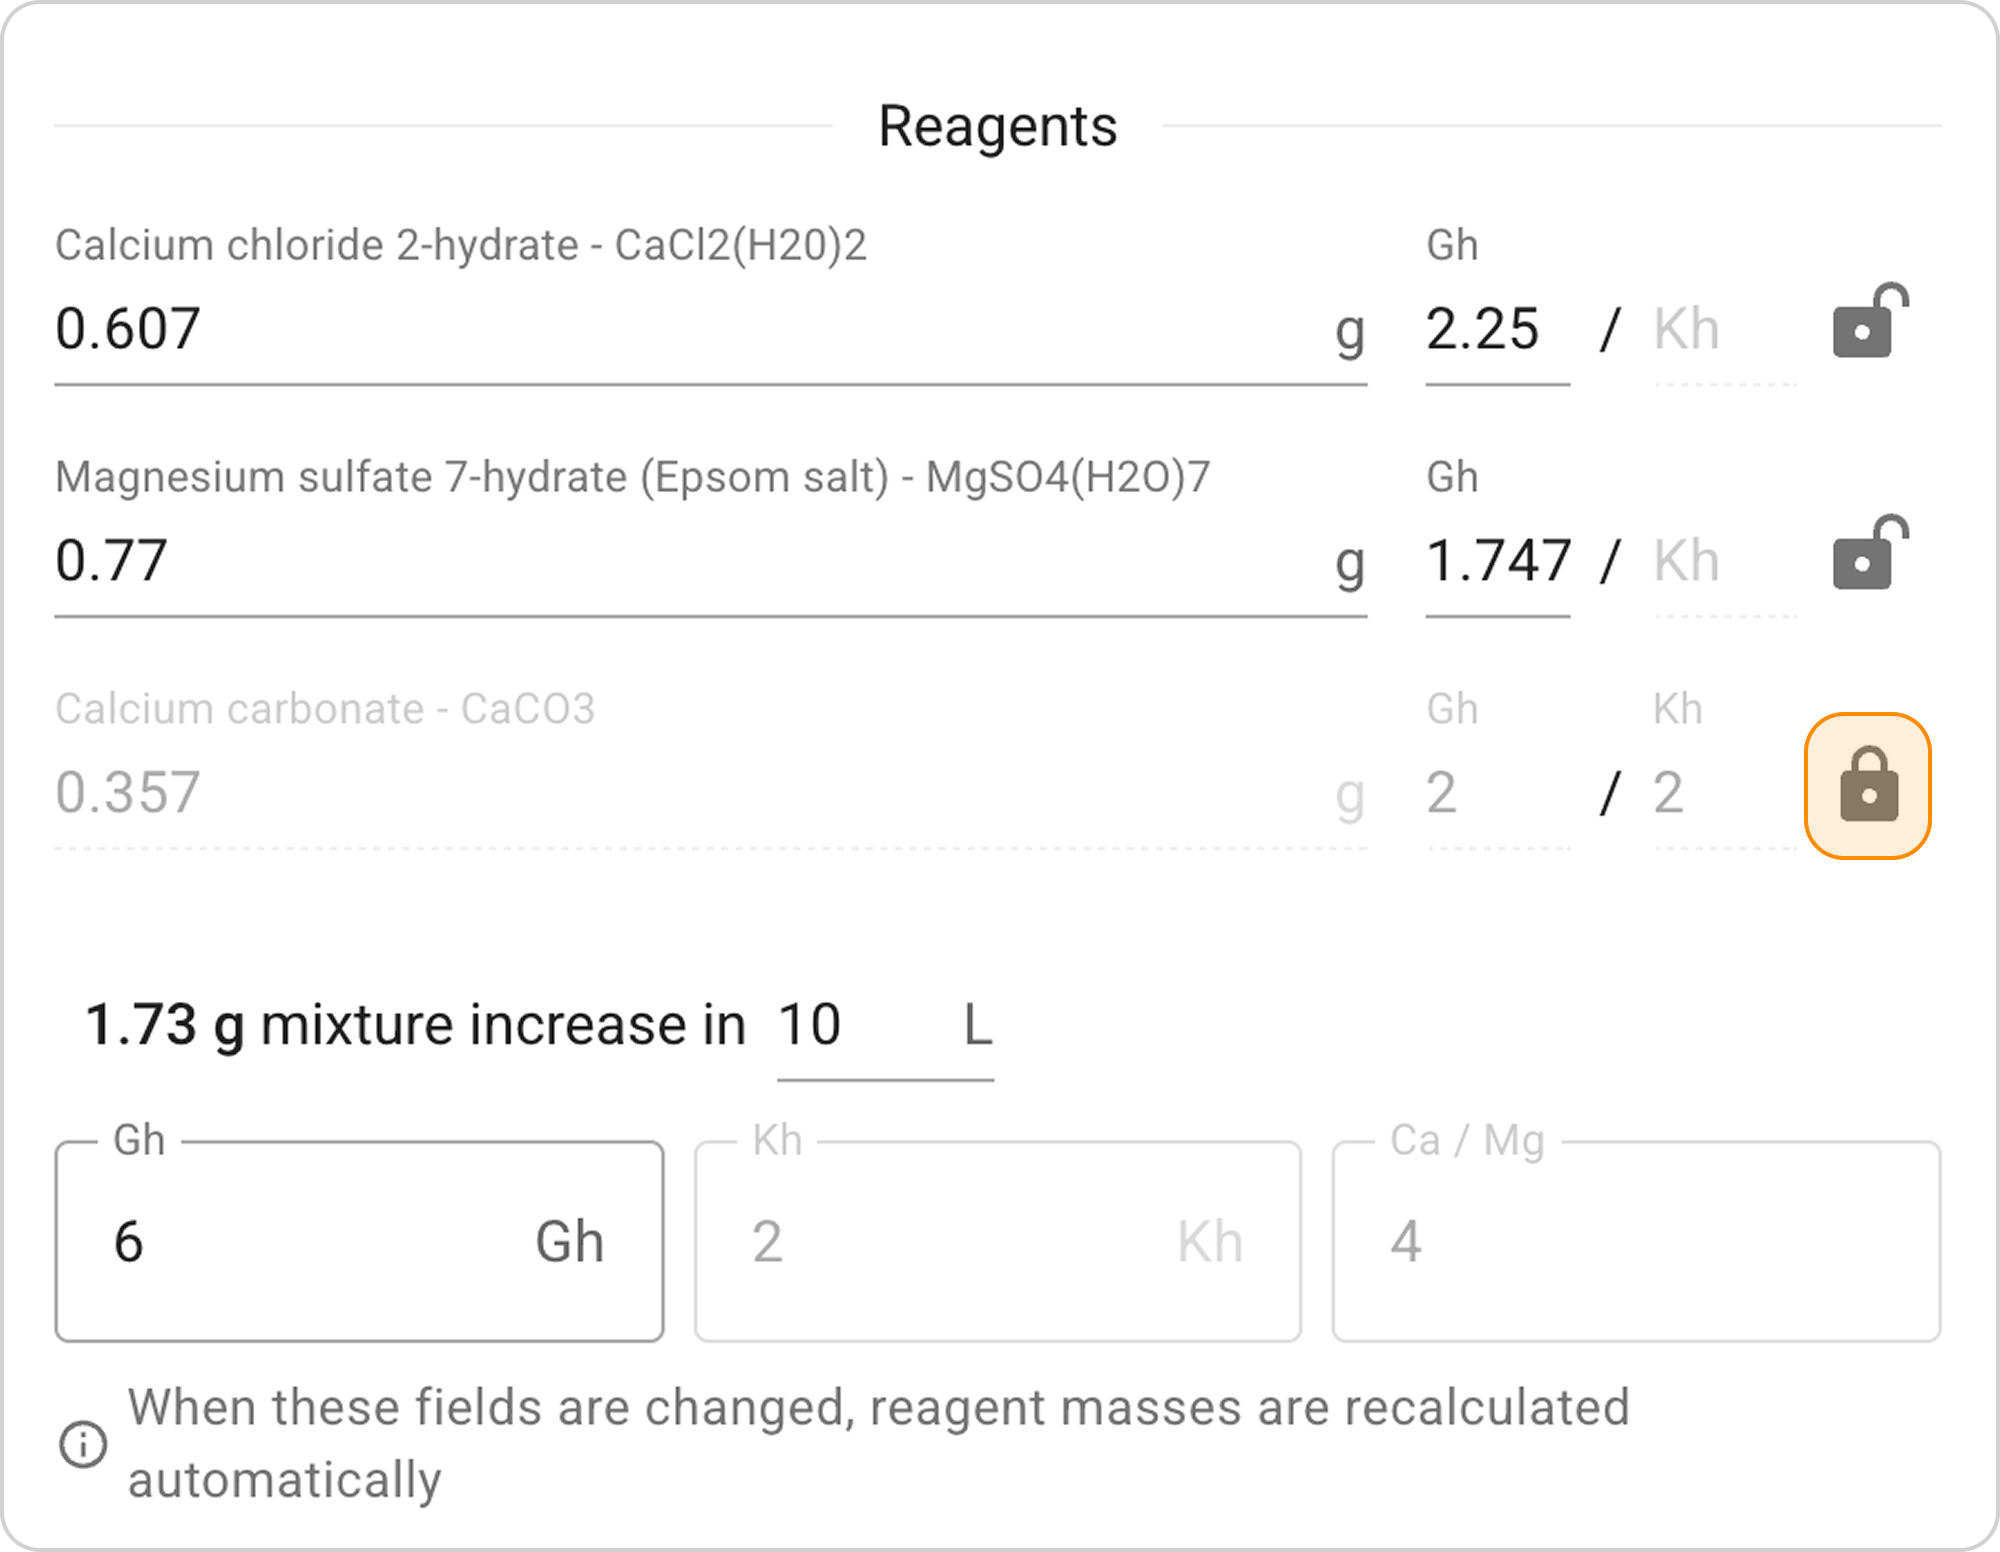Image resolution: width=2000 pixels, height=1552 pixels.
Task: Click the Magnesium sulfate Kh placeholder field
Action: click(x=1723, y=561)
